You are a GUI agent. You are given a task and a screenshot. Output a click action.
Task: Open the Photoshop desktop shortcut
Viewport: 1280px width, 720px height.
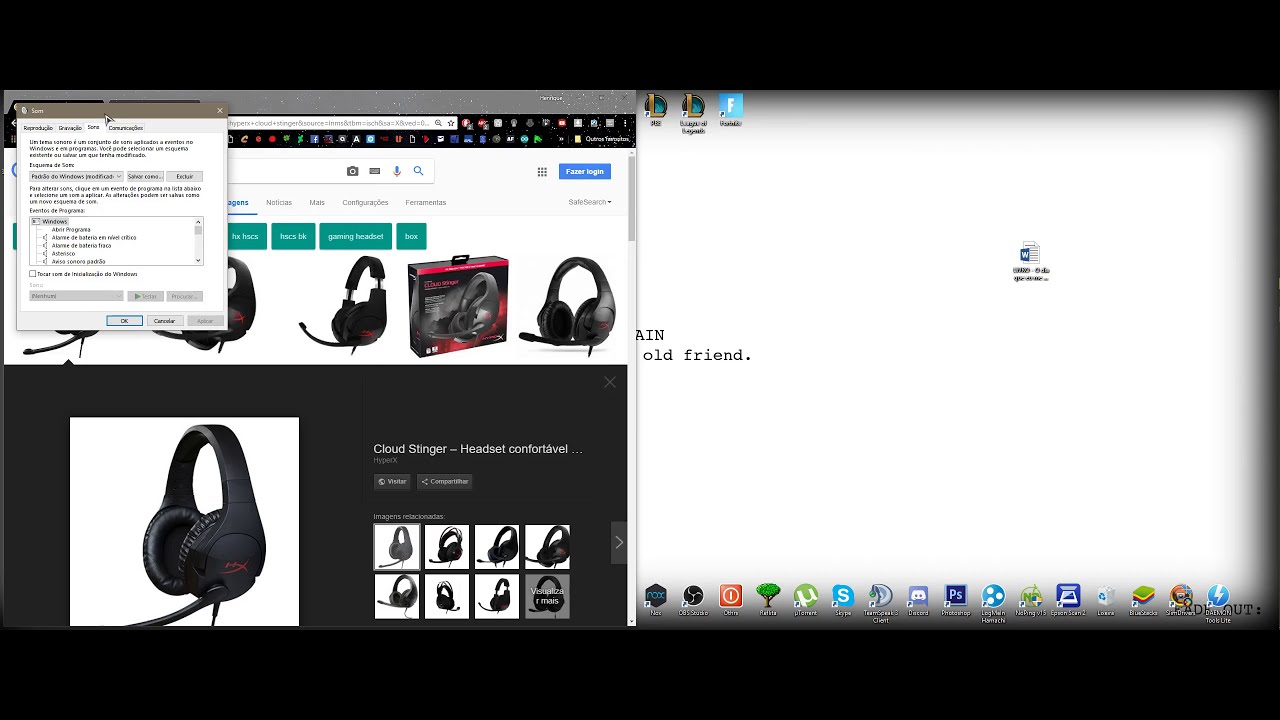[x=955, y=599]
